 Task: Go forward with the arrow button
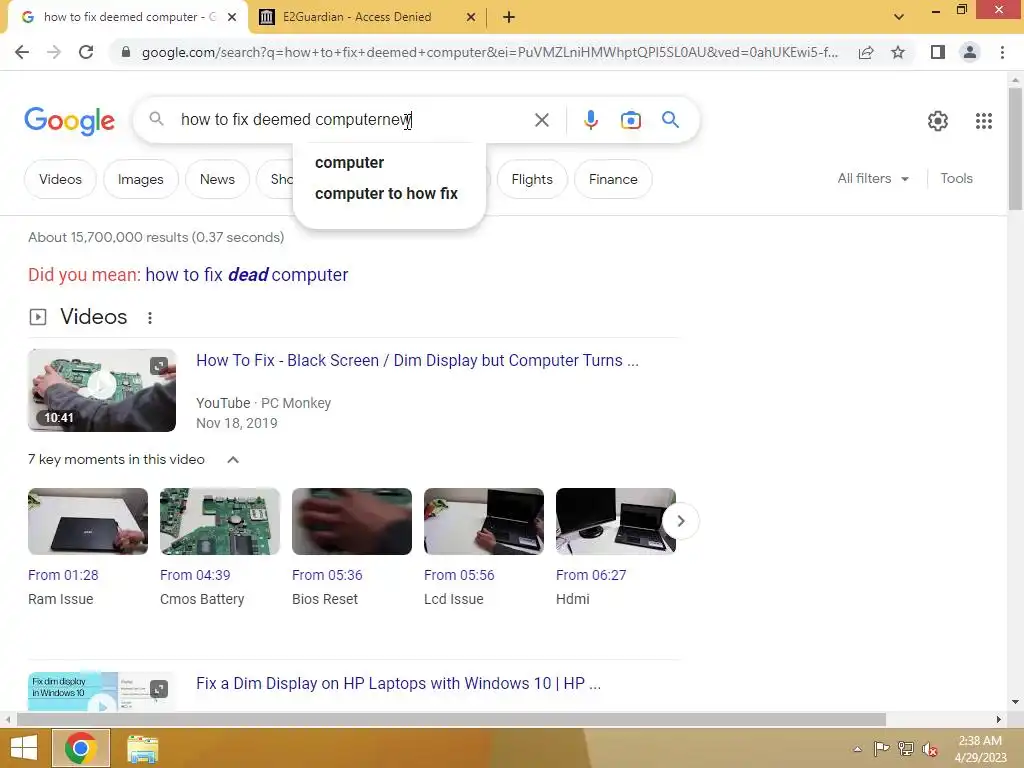click(54, 52)
